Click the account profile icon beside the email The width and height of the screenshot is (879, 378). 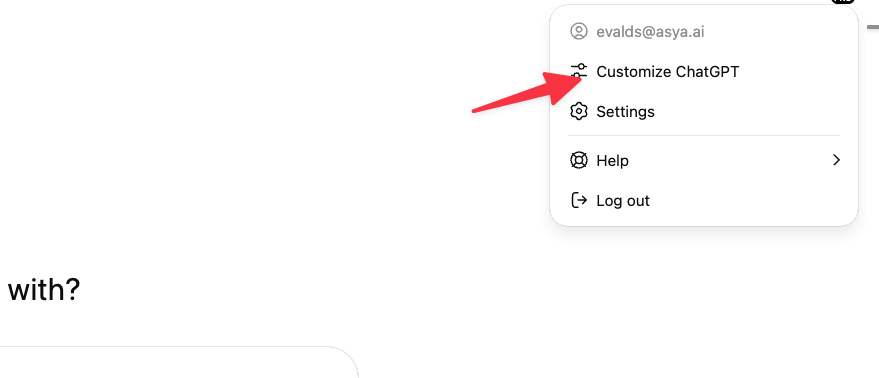click(x=579, y=31)
